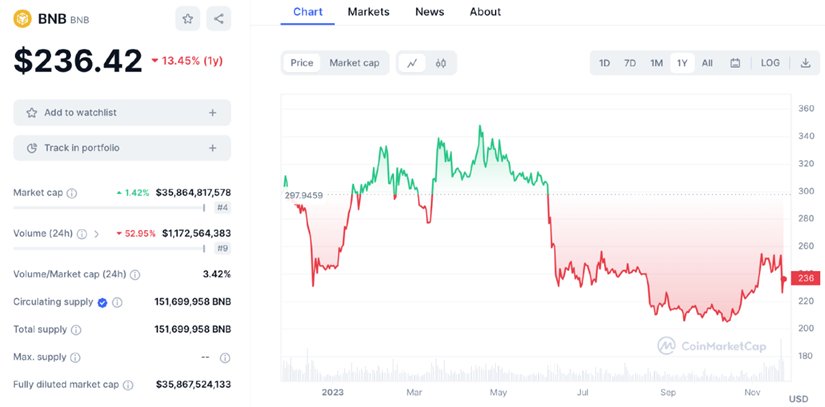Open the share options icon
This screenshot has width=825, height=407.
coord(219,19)
